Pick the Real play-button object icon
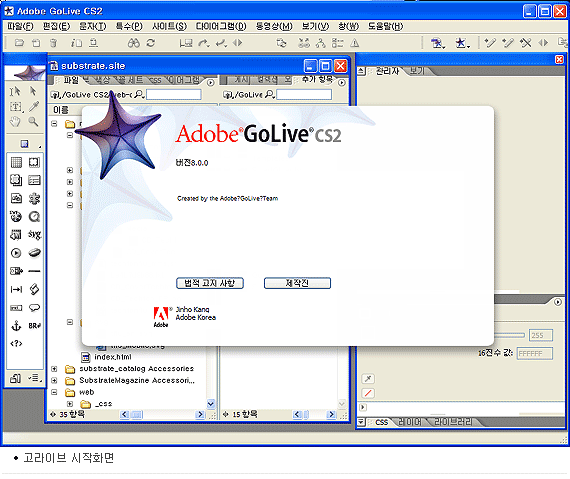The width and height of the screenshot is (570, 479). pyautogui.click(x=16, y=253)
